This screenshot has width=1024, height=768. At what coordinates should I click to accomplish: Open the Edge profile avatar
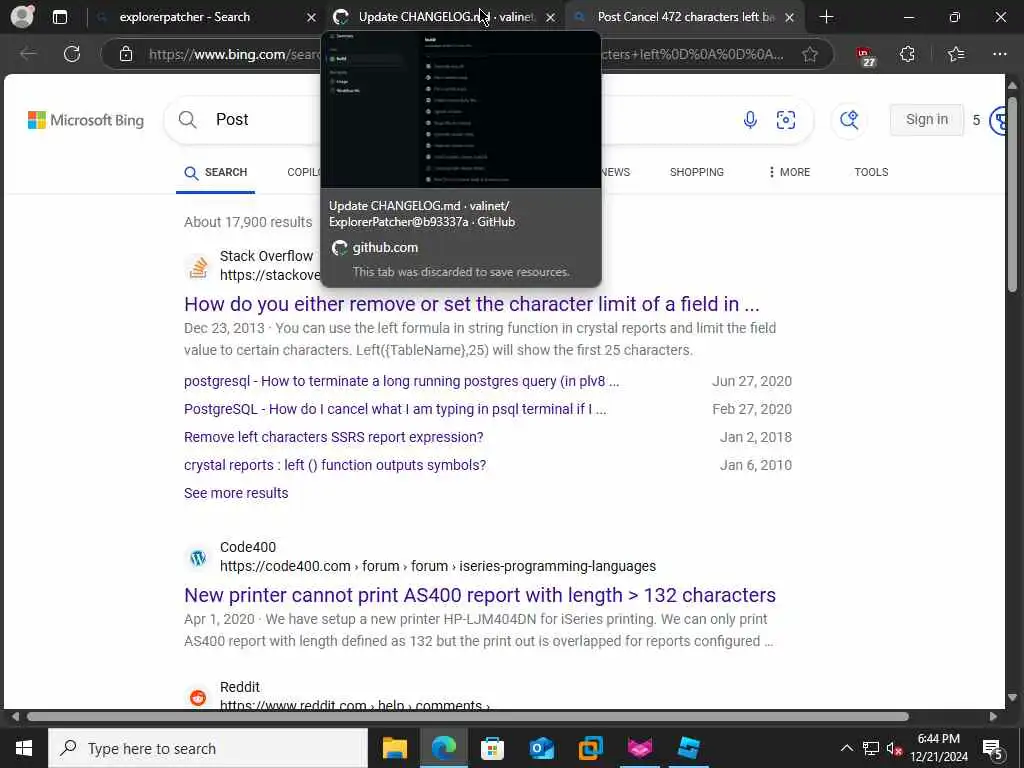pyautogui.click(x=22, y=17)
